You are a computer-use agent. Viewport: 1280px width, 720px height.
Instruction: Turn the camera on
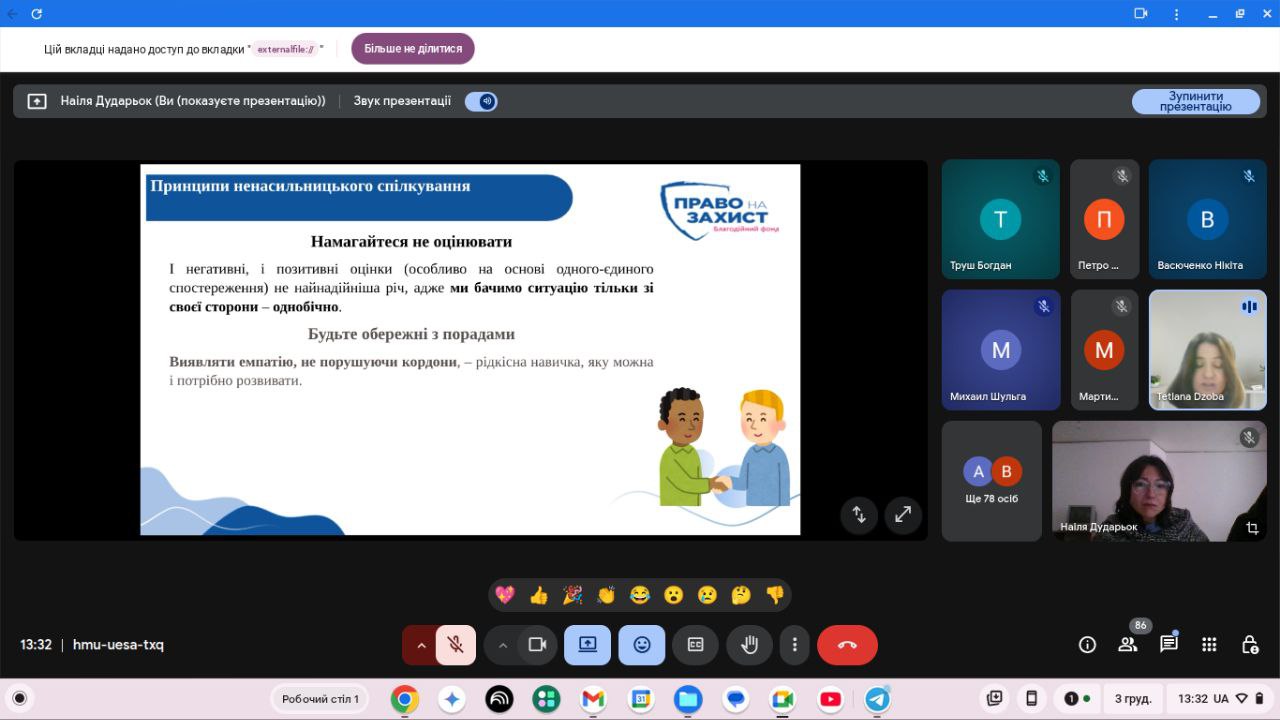537,645
